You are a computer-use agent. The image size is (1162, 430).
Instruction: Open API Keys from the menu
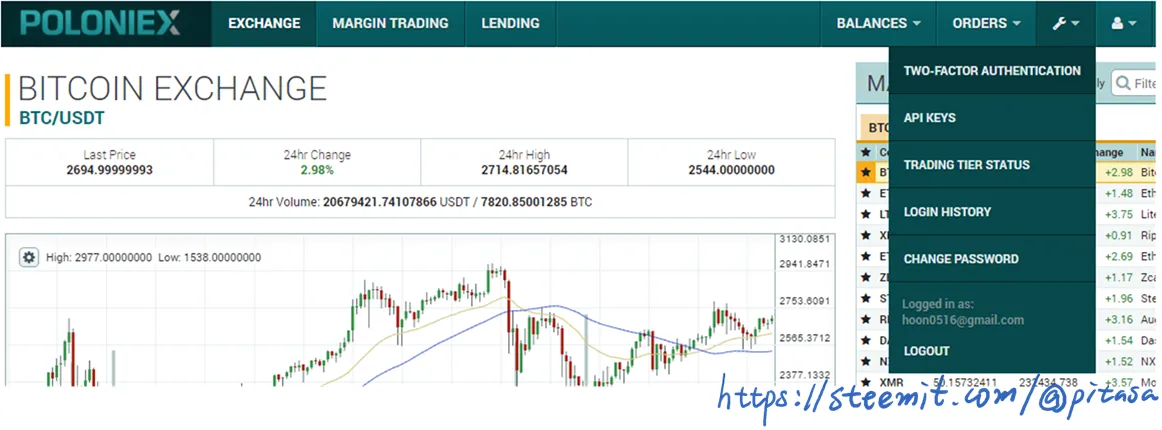(992, 118)
